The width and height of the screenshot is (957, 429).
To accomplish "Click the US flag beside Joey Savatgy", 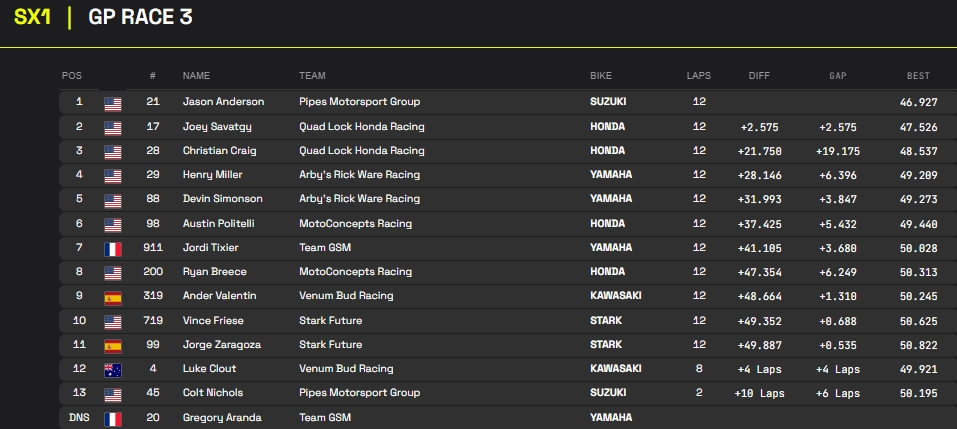I will 112,127.
